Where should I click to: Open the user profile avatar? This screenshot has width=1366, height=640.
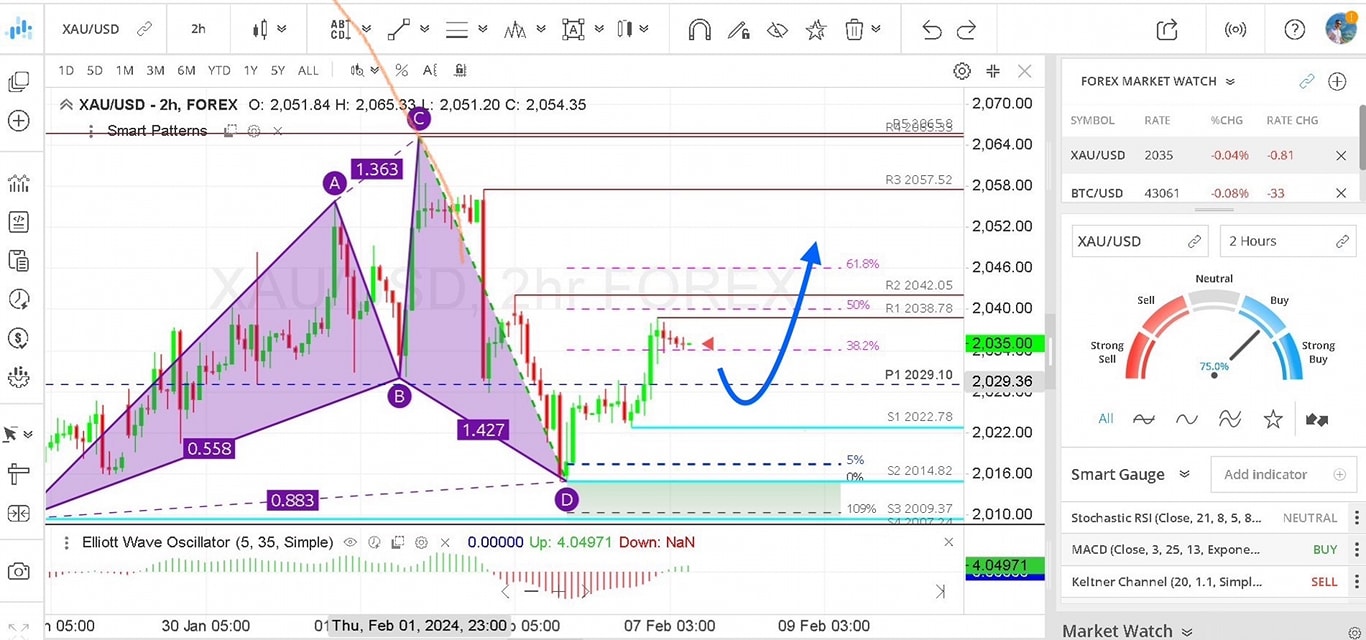[x=1341, y=28]
